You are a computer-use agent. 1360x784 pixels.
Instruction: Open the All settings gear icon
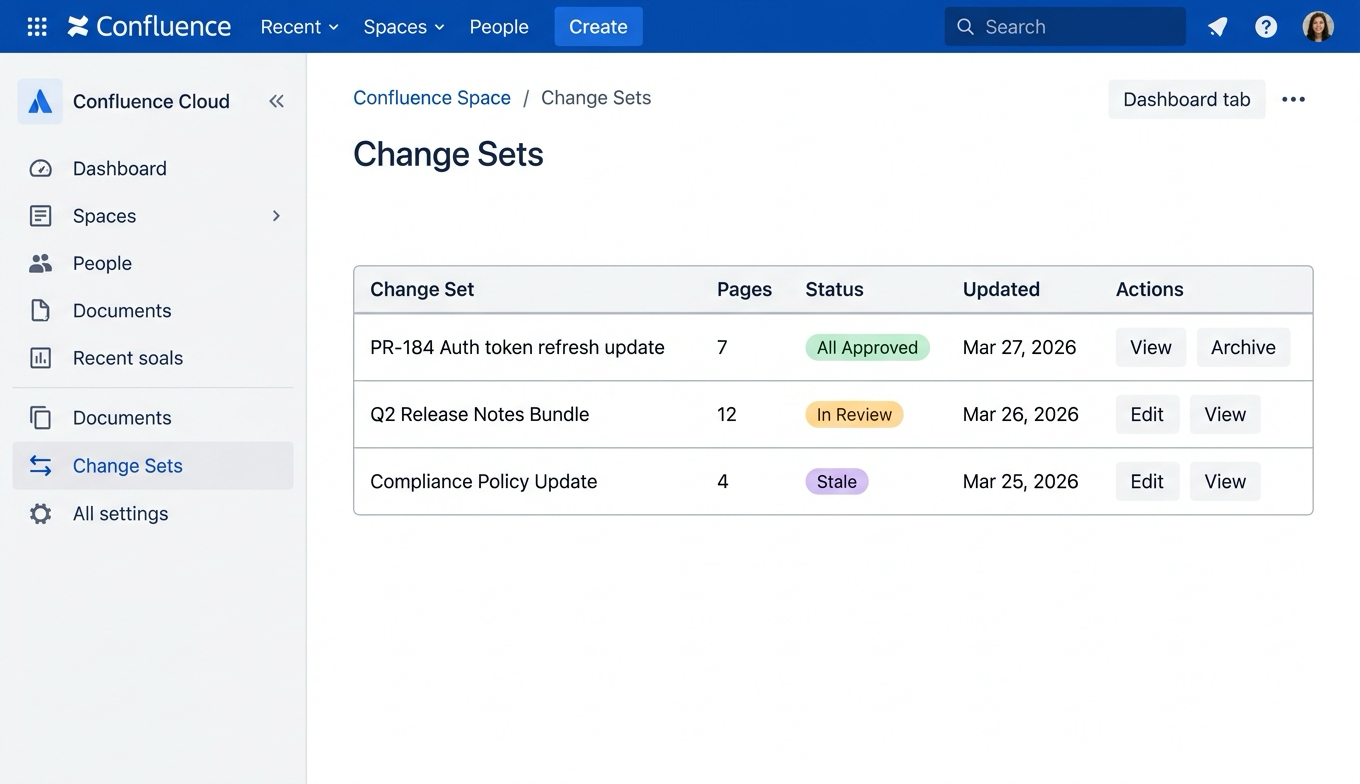point(40,513)
